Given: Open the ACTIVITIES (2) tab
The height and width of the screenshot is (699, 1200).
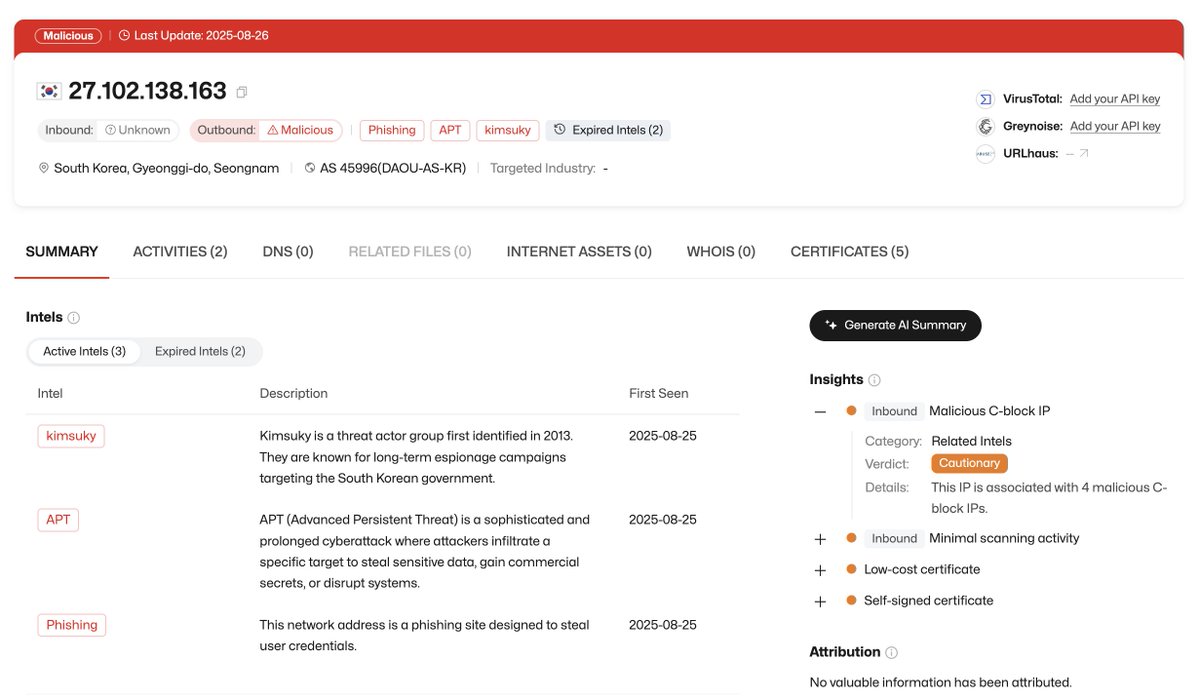Looking at the screenshot, I should 180,252.
